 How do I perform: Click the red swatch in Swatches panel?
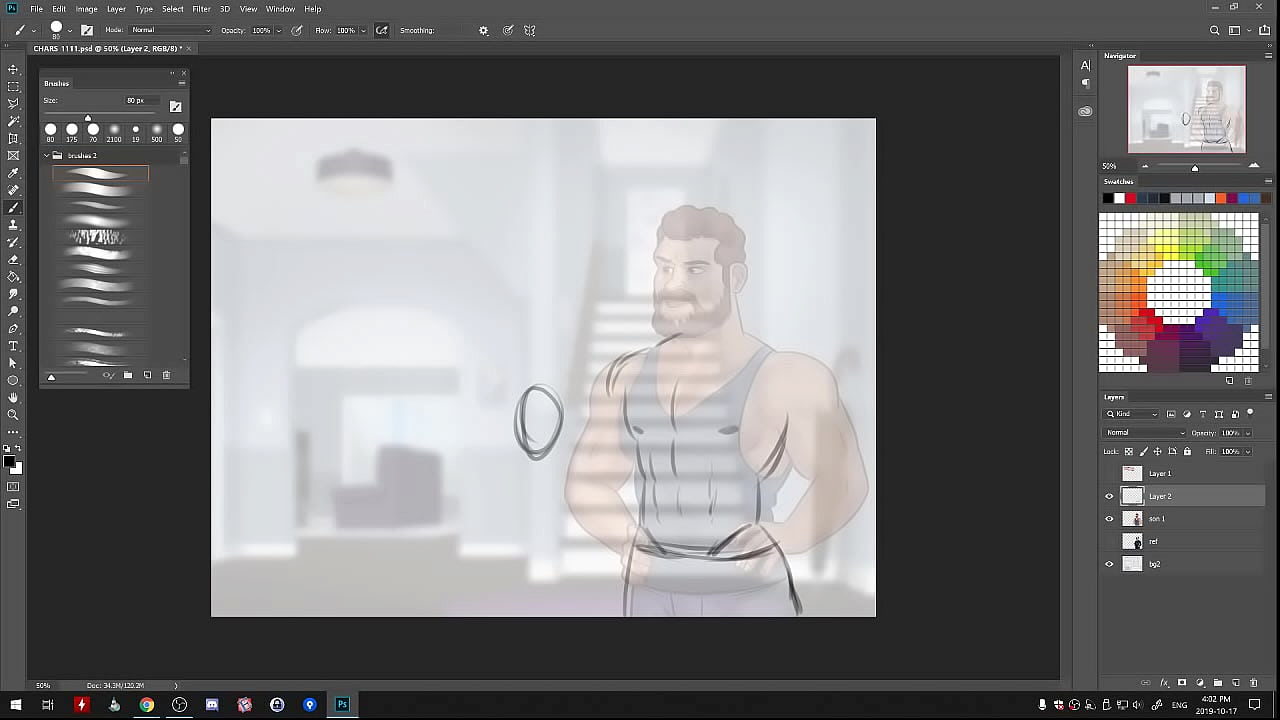tap(1131, 198)
